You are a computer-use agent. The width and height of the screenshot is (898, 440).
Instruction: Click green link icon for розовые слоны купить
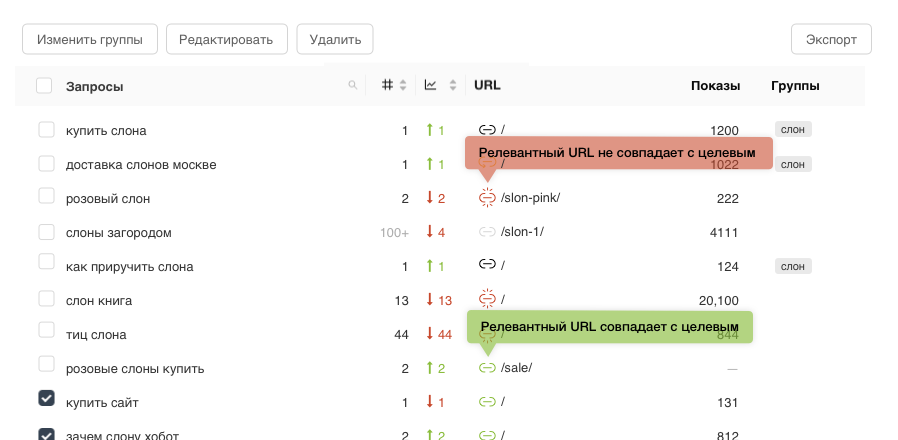click(487, 368)
